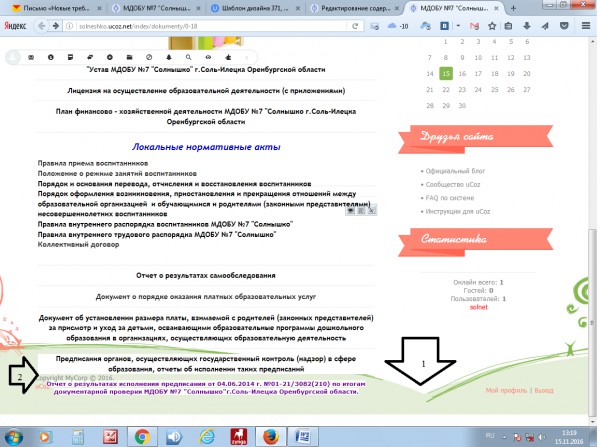Open 'Инструкции для uCoz' link

pyautogui.click(x=458, y=211)
